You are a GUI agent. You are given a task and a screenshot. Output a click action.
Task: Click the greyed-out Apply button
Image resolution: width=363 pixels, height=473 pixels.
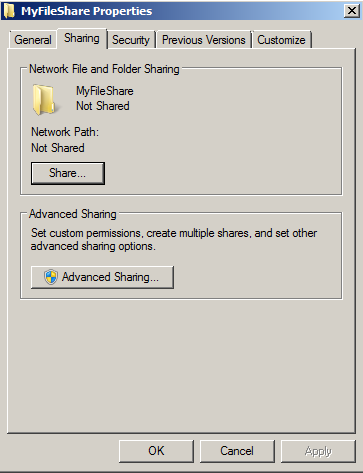click(x=318, y=451)
